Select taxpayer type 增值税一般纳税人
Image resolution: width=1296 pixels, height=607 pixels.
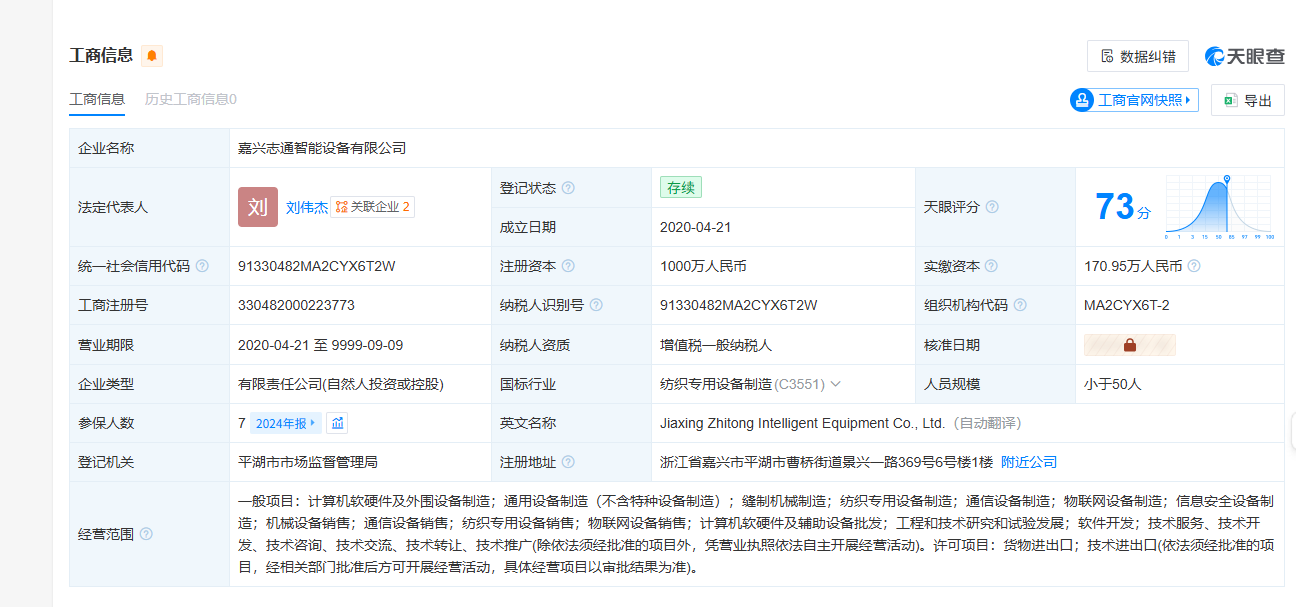click(716, 345)
